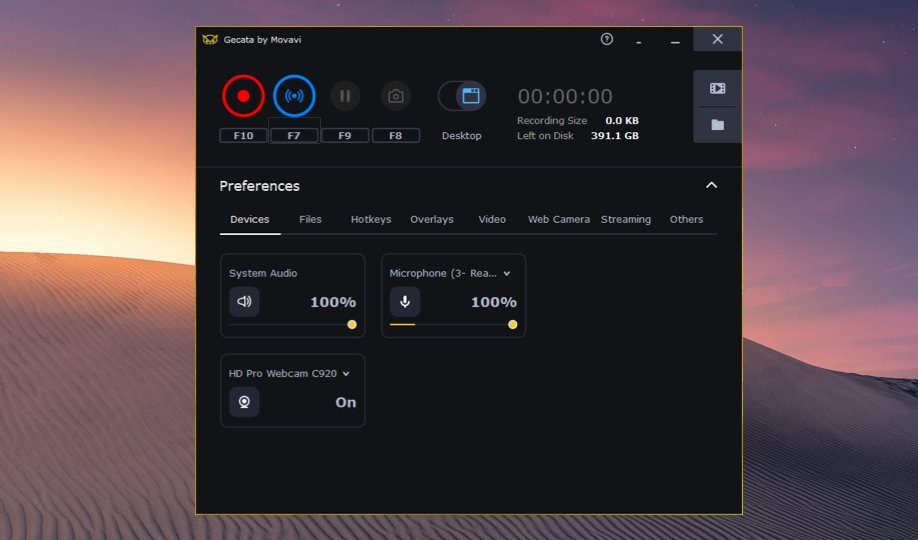
Task: Collapse the Preferences panel
Action: [711, 185]
